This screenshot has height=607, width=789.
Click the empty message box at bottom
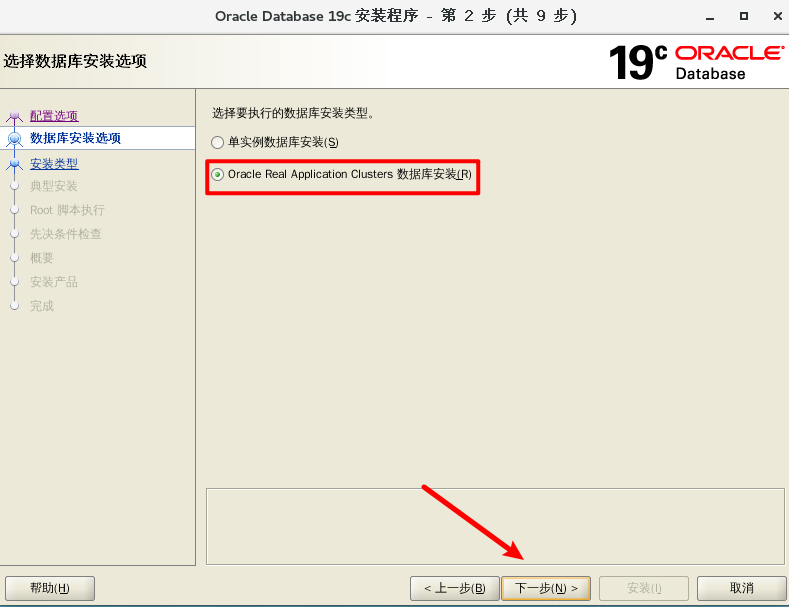(x=495, y=526)
